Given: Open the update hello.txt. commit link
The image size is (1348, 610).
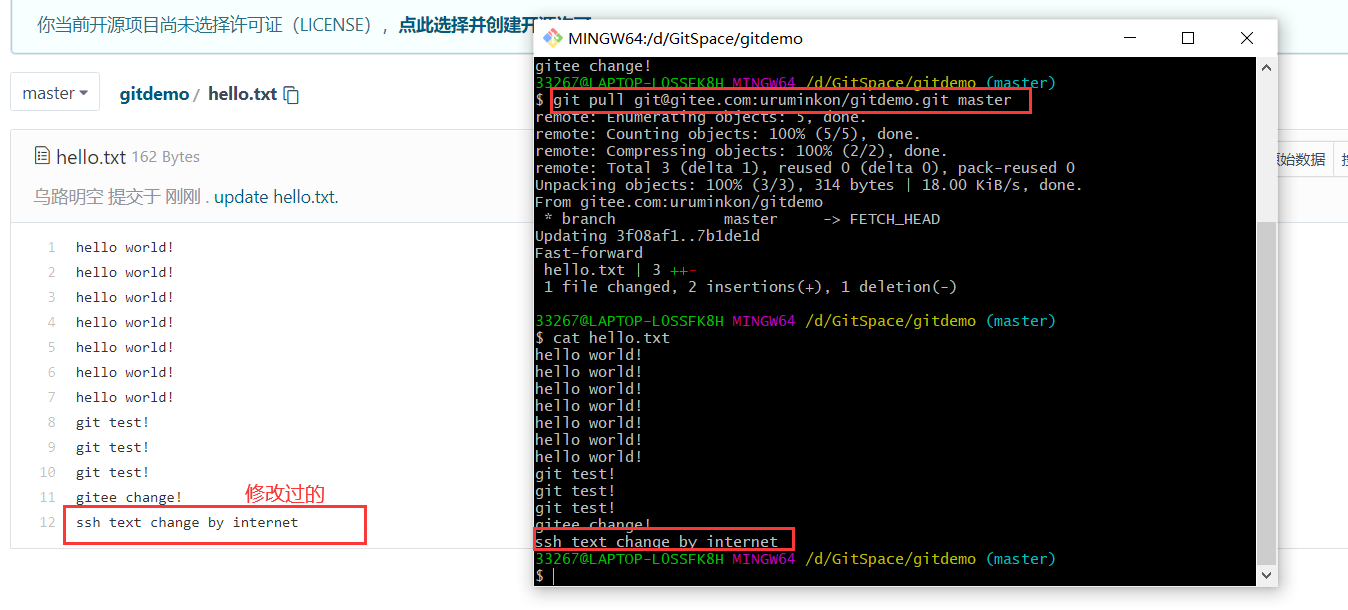Looking at the screenshot, I should (x=276, y=197).
